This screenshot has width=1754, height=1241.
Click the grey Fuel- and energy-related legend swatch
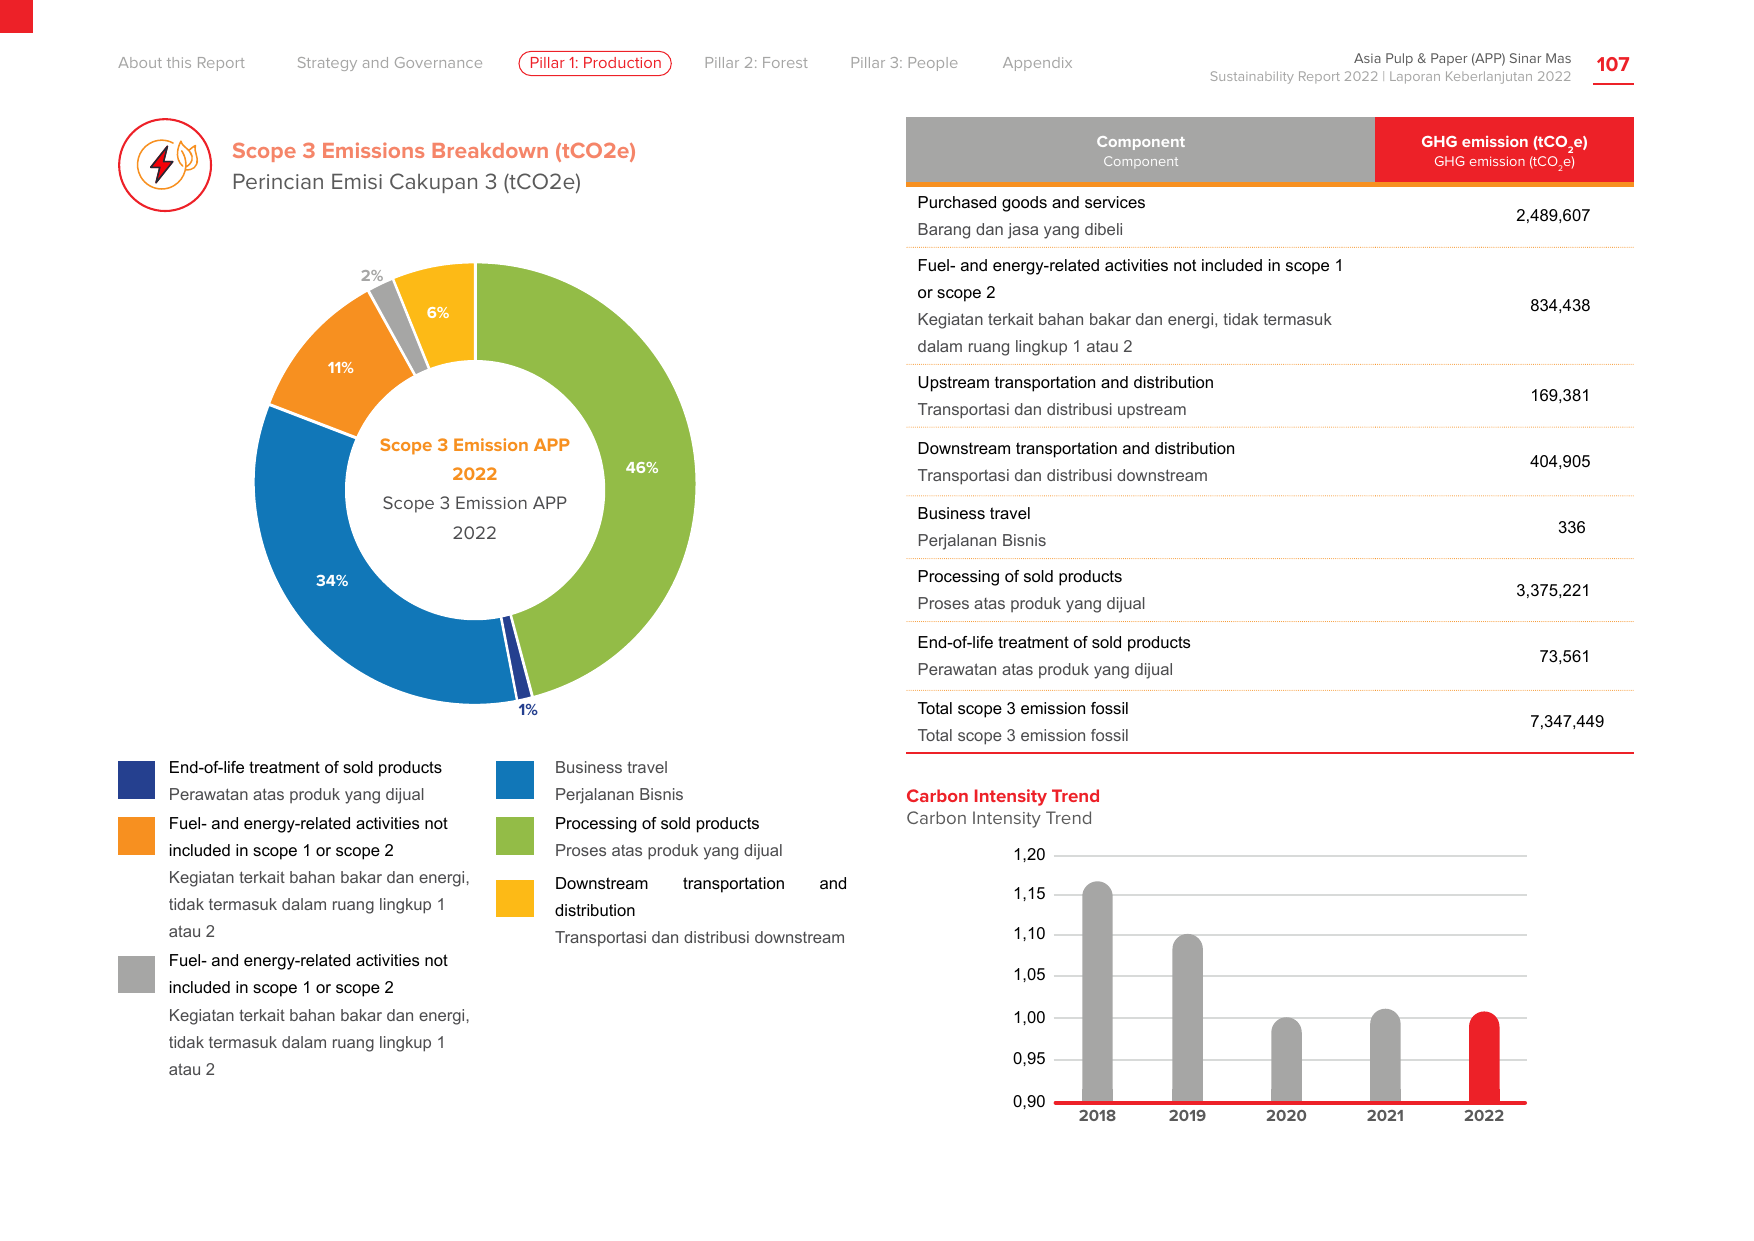click(x=136, y=974)
